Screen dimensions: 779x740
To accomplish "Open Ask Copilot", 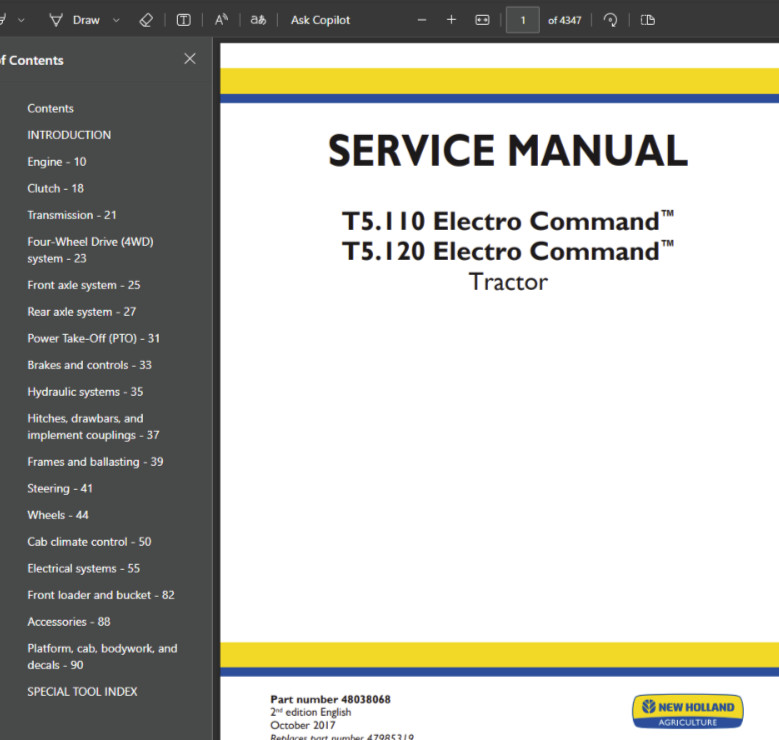I will (320, 20).
